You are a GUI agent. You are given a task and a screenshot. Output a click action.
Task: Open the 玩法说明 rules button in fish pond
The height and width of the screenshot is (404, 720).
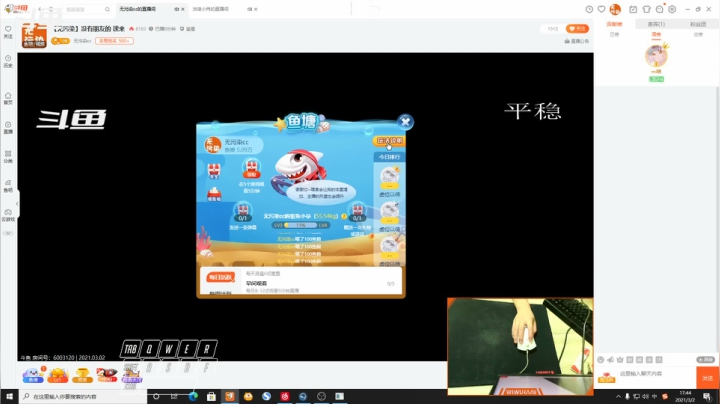pyautogui.click(x=389, y=140)
